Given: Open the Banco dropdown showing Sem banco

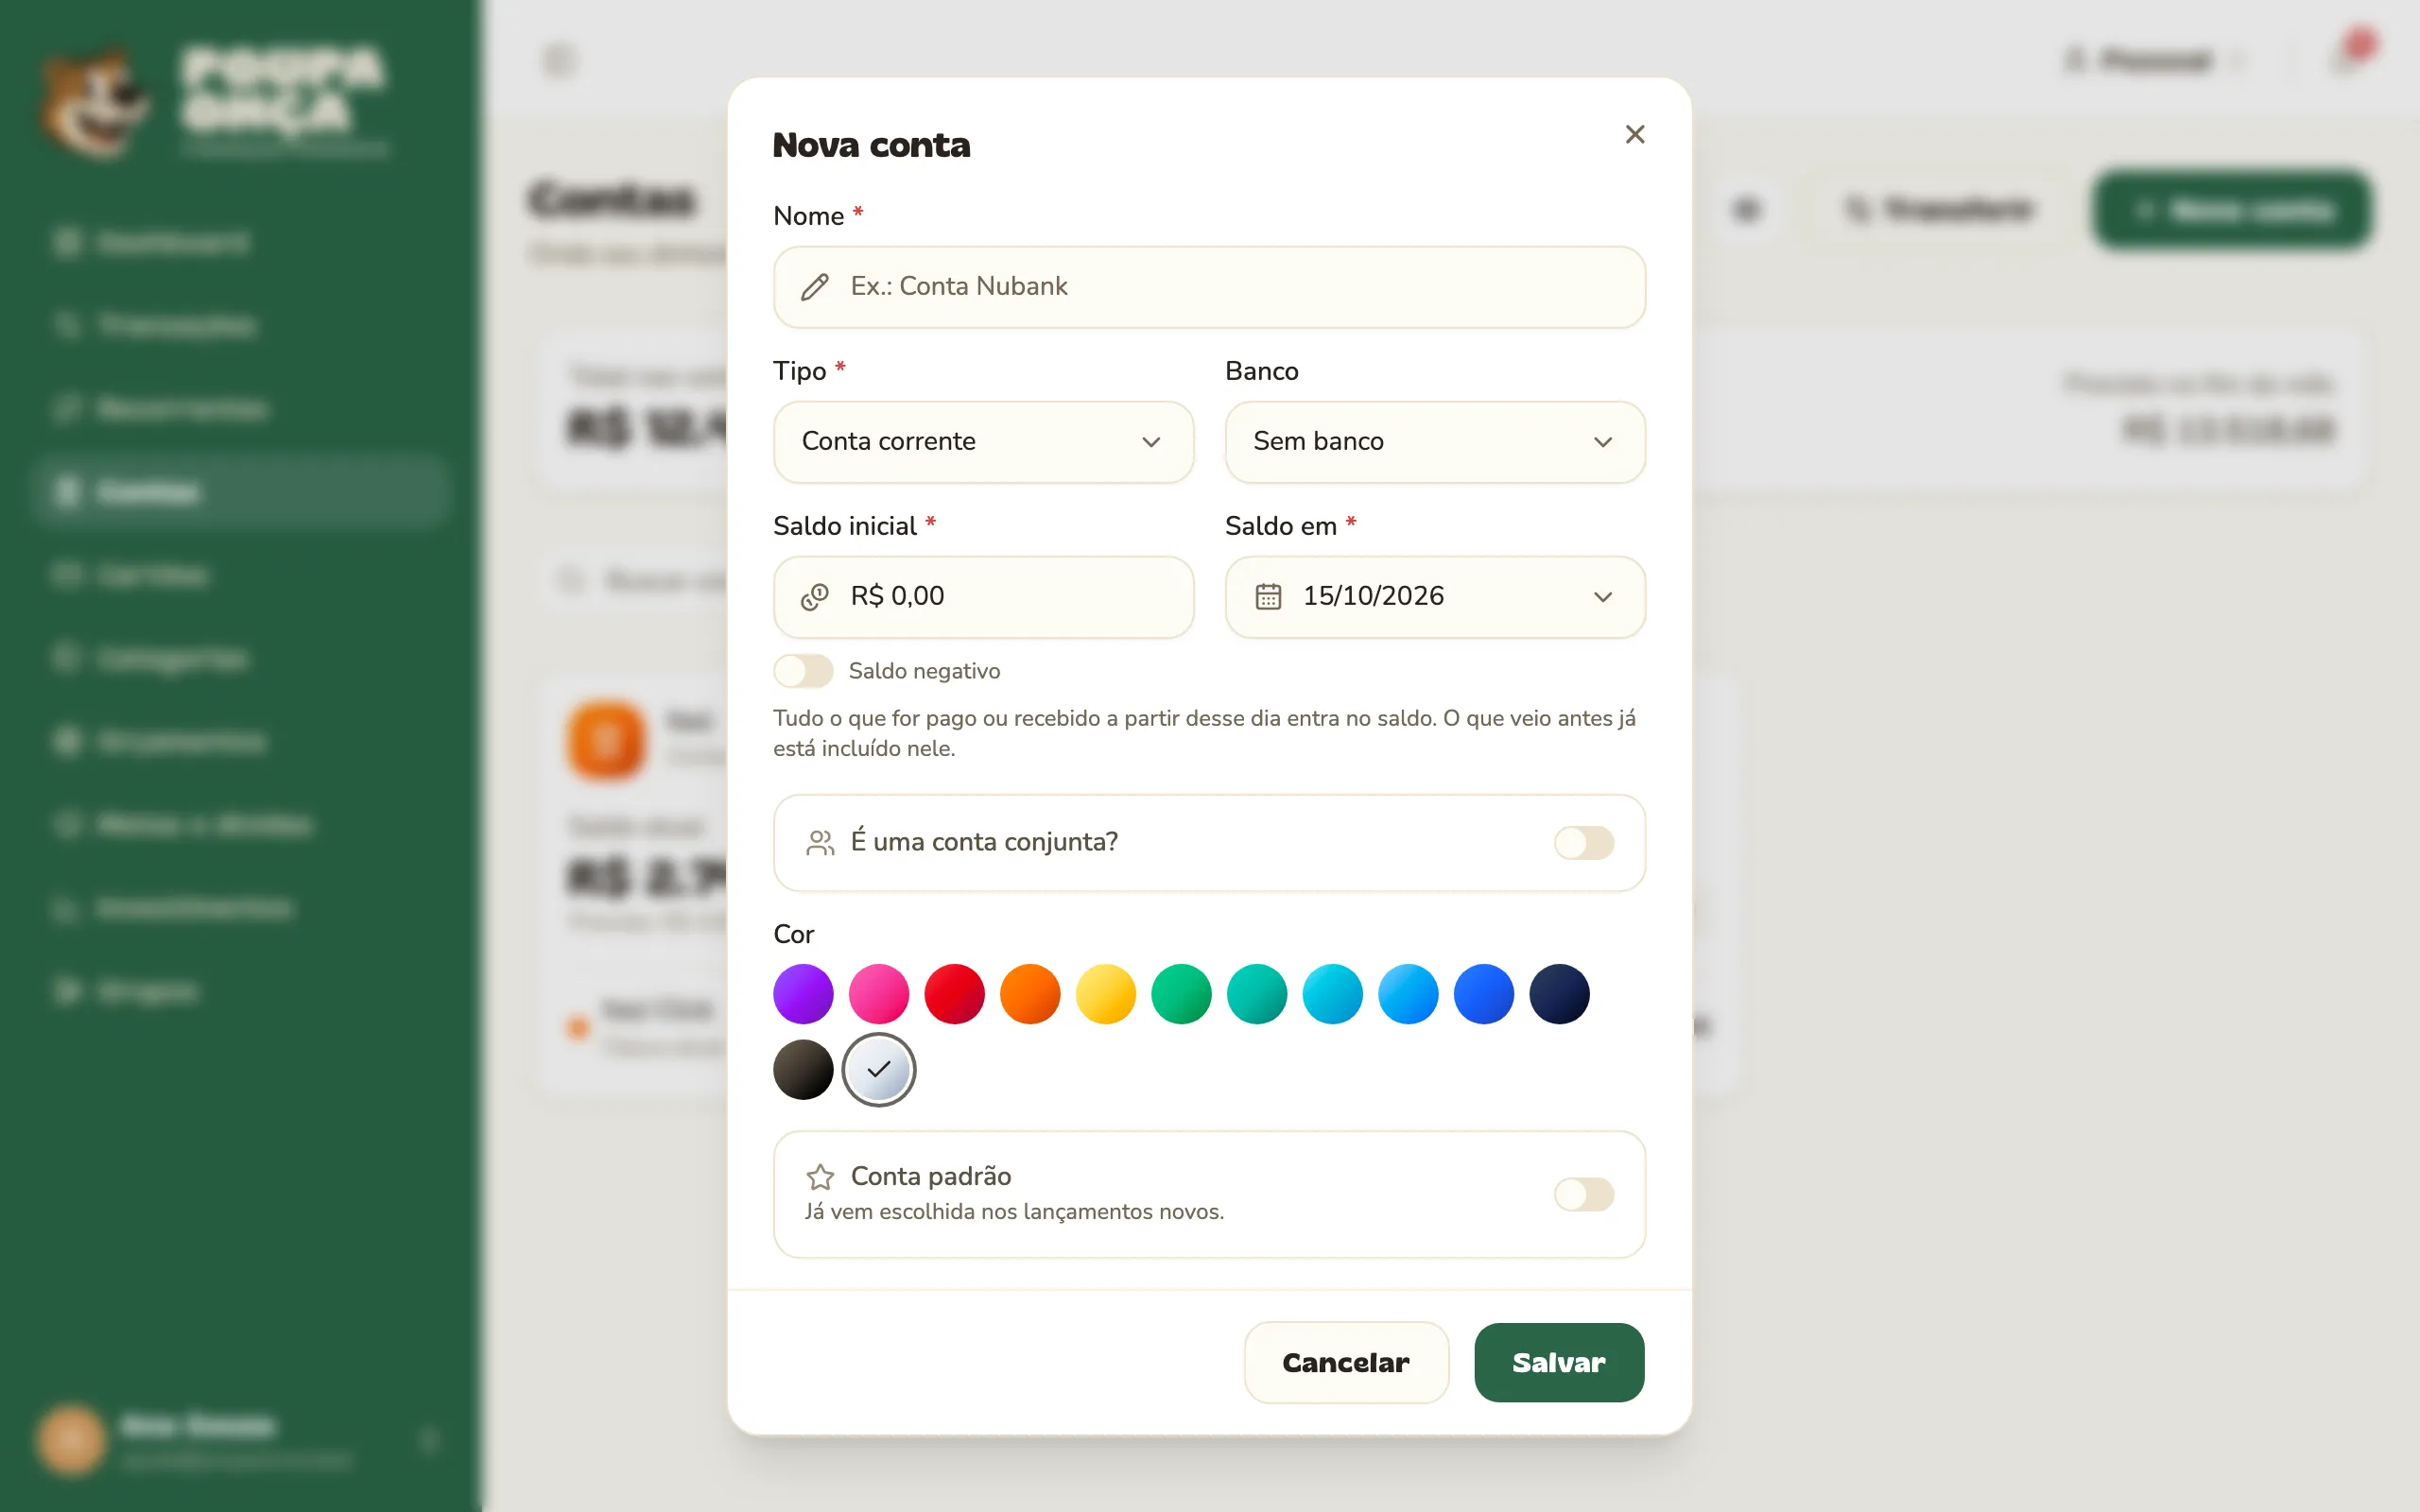Looking at the screenshot, I should [x=1435, y=442].
